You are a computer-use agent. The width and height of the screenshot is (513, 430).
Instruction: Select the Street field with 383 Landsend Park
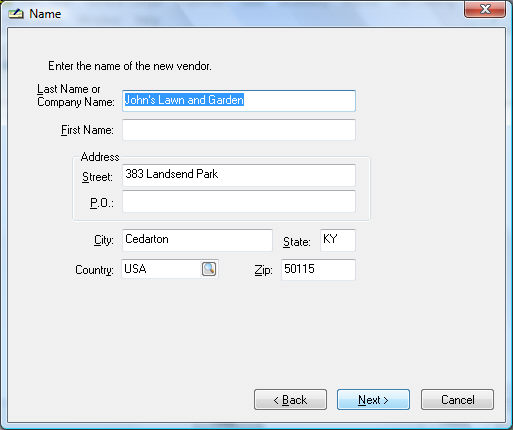(239, 175)
